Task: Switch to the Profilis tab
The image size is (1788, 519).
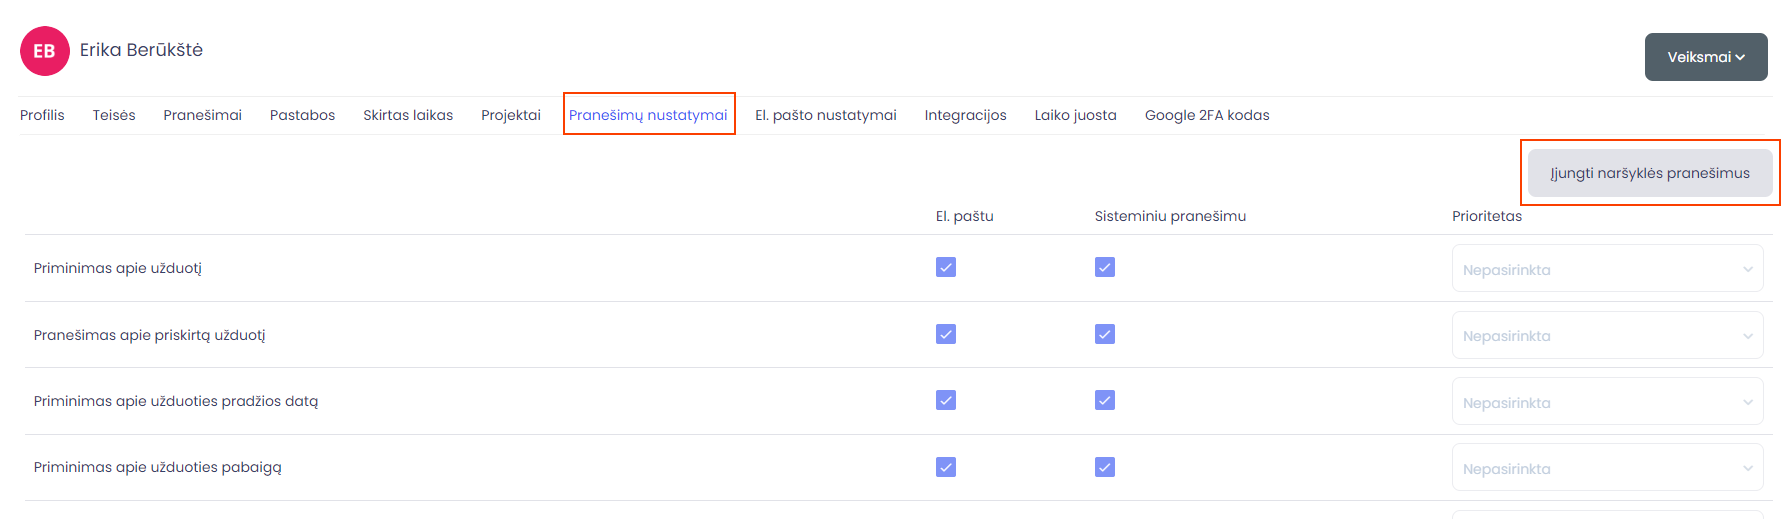Action: (x=42, y=115)
